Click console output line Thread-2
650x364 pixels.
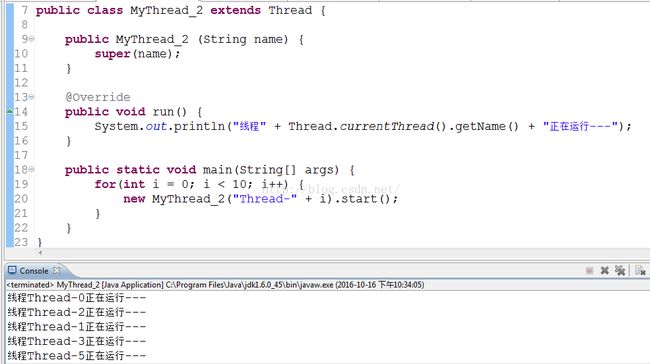click(77, 312)
